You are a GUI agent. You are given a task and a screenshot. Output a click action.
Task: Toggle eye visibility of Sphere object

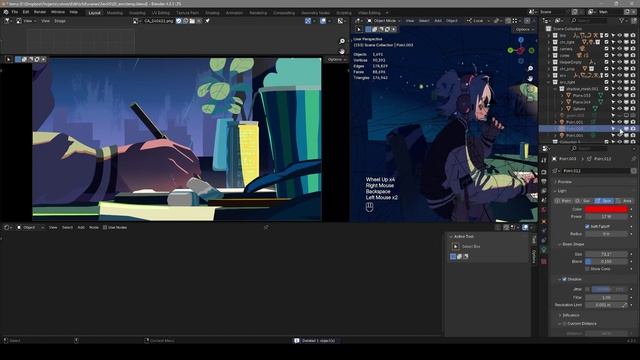coord(620,109)
